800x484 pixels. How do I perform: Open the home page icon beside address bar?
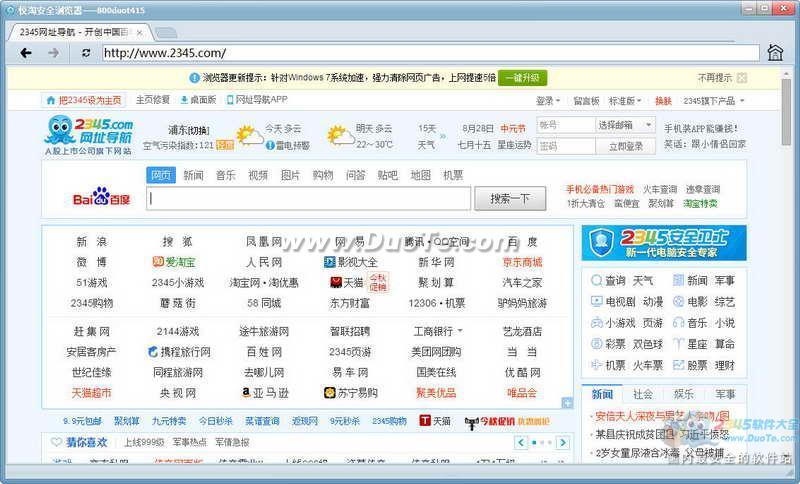pyautogui.click(x=775, y=53)
